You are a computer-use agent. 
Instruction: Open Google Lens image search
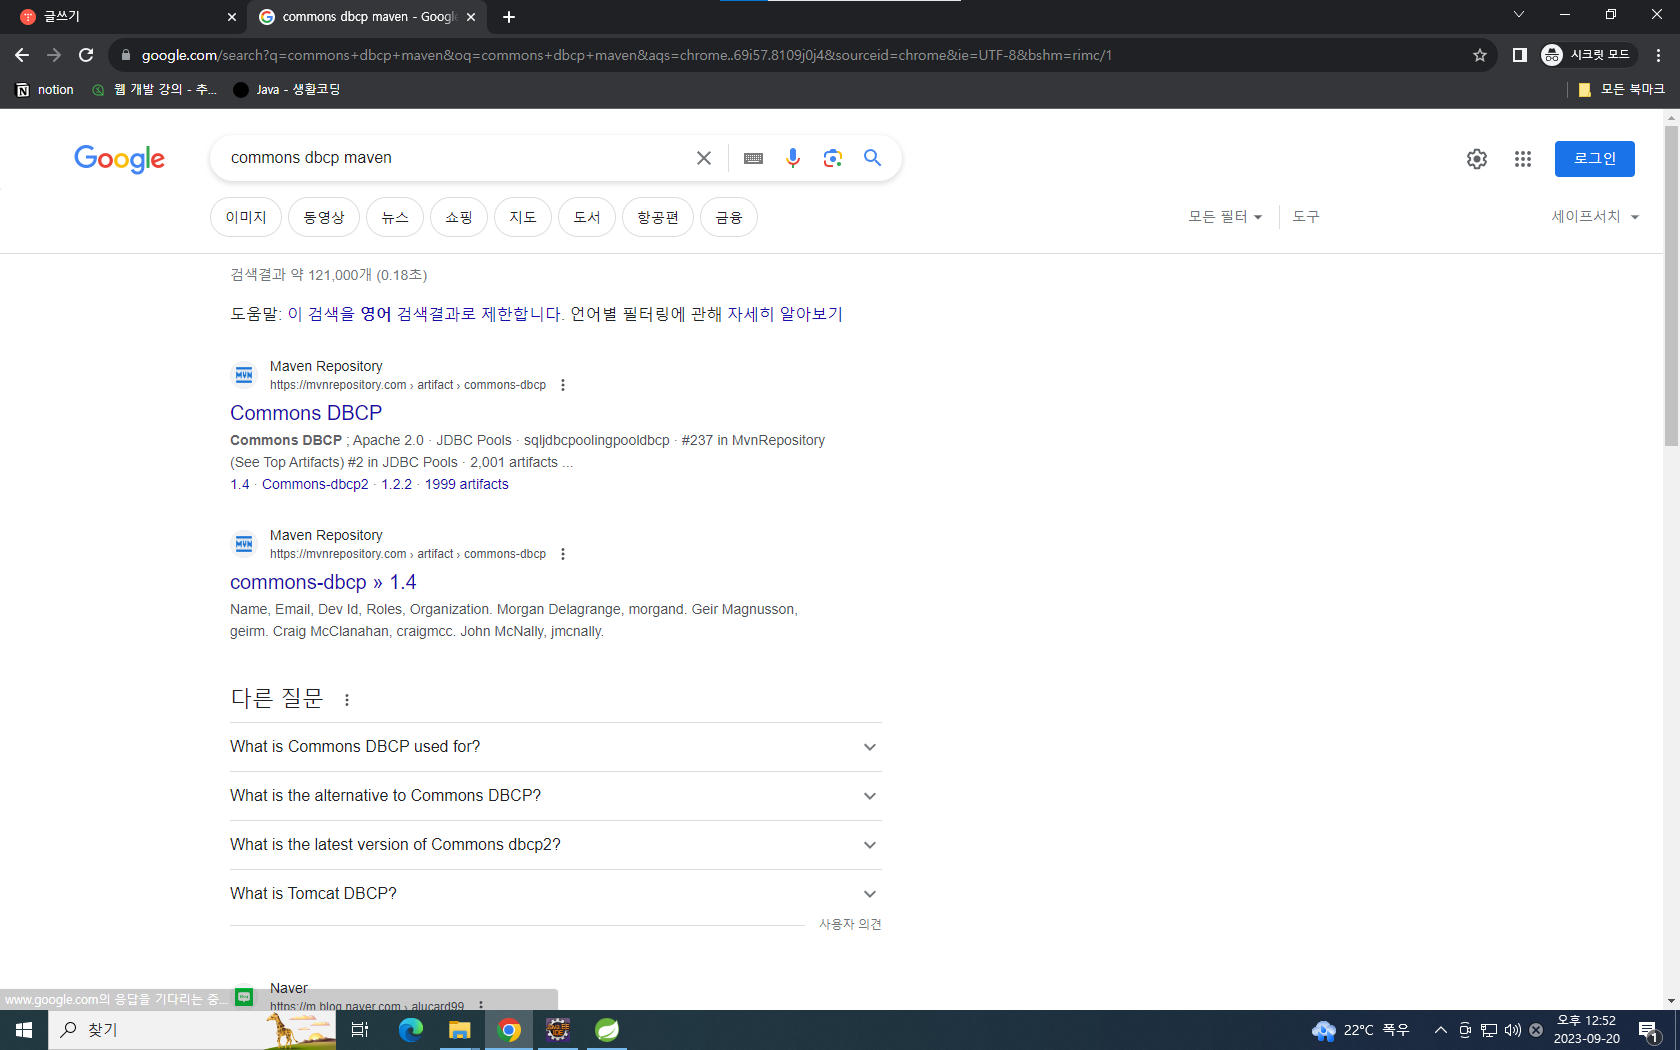tap(833, 158)
